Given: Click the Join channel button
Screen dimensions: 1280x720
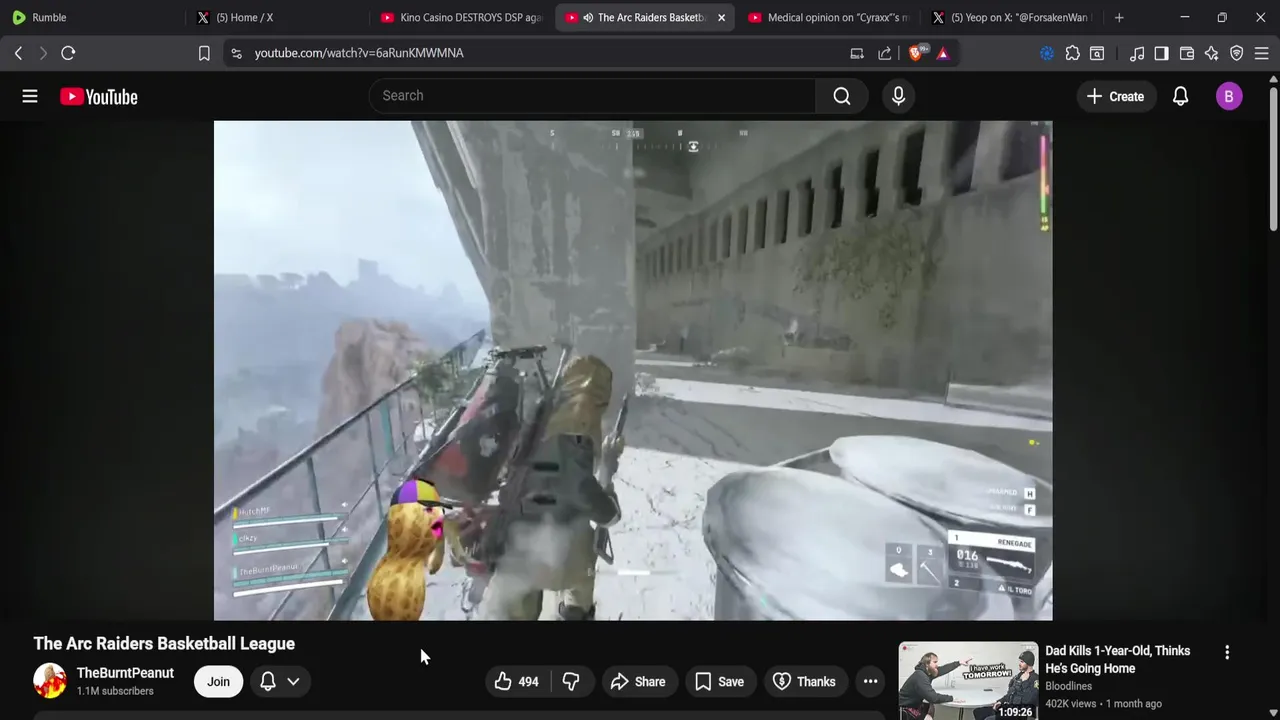Looking at the screenshot, I should pos(218,682).
